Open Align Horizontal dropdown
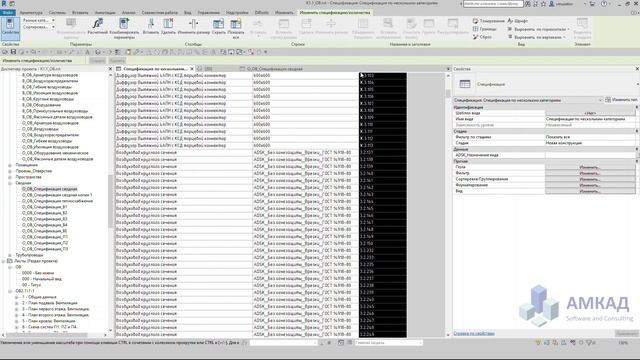640x360 pixels. pos(539,29)
